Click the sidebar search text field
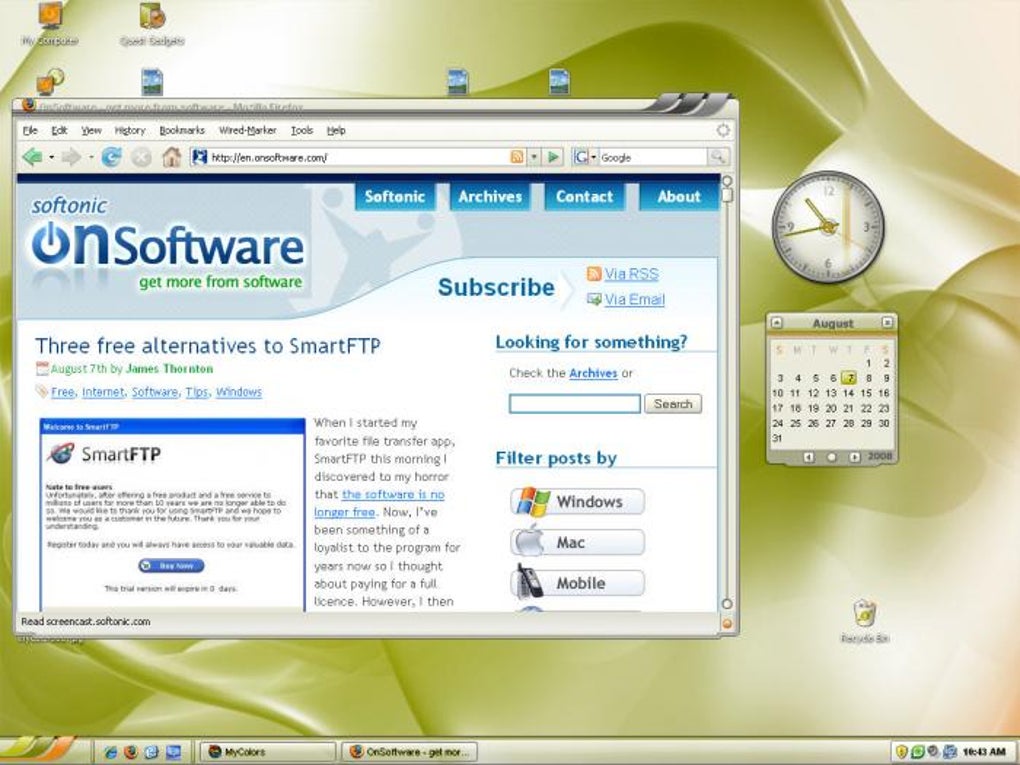 [x=575, y=403]
